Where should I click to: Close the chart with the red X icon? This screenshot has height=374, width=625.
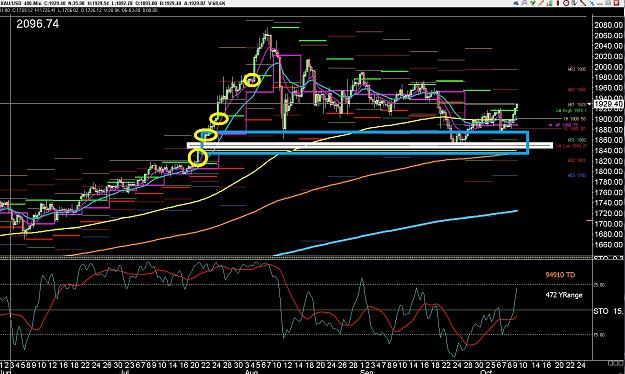coord(616,3)
